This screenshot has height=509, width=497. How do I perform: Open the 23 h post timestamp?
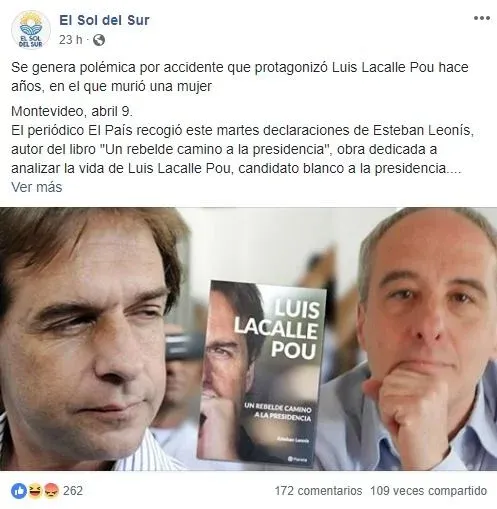70,40
